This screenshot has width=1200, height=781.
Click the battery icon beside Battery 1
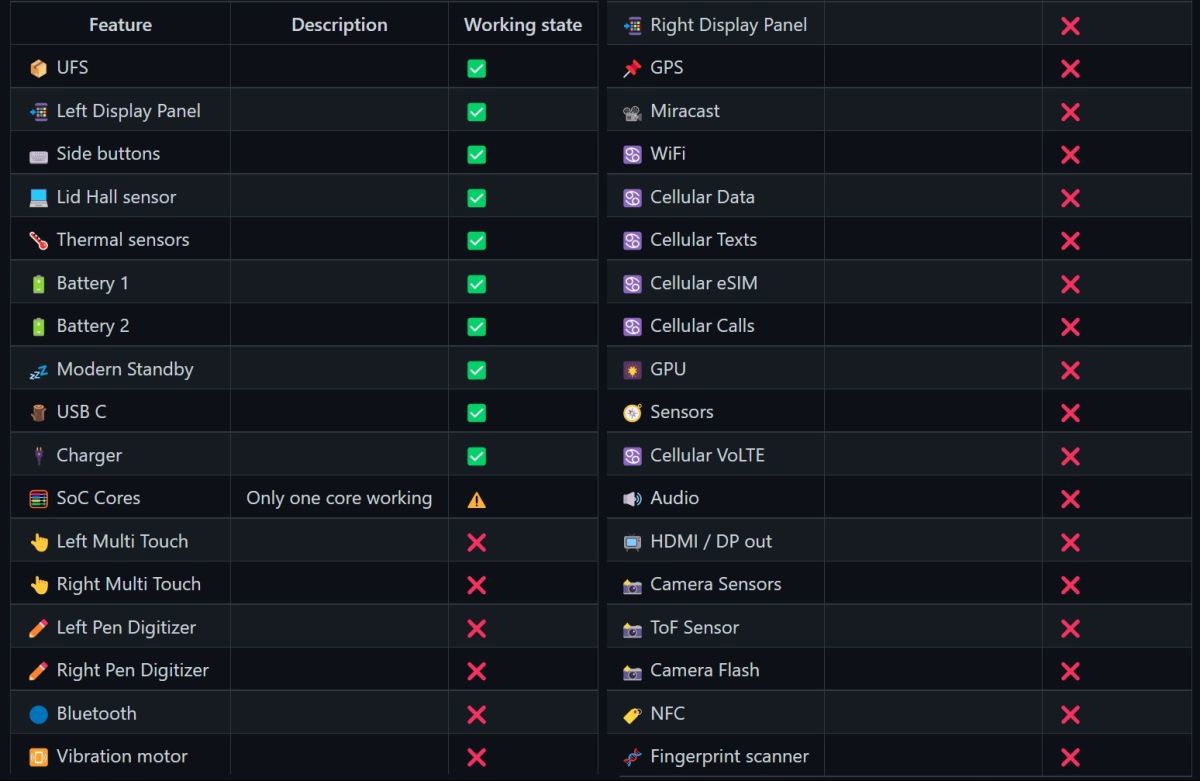click(x=38, y=284)
